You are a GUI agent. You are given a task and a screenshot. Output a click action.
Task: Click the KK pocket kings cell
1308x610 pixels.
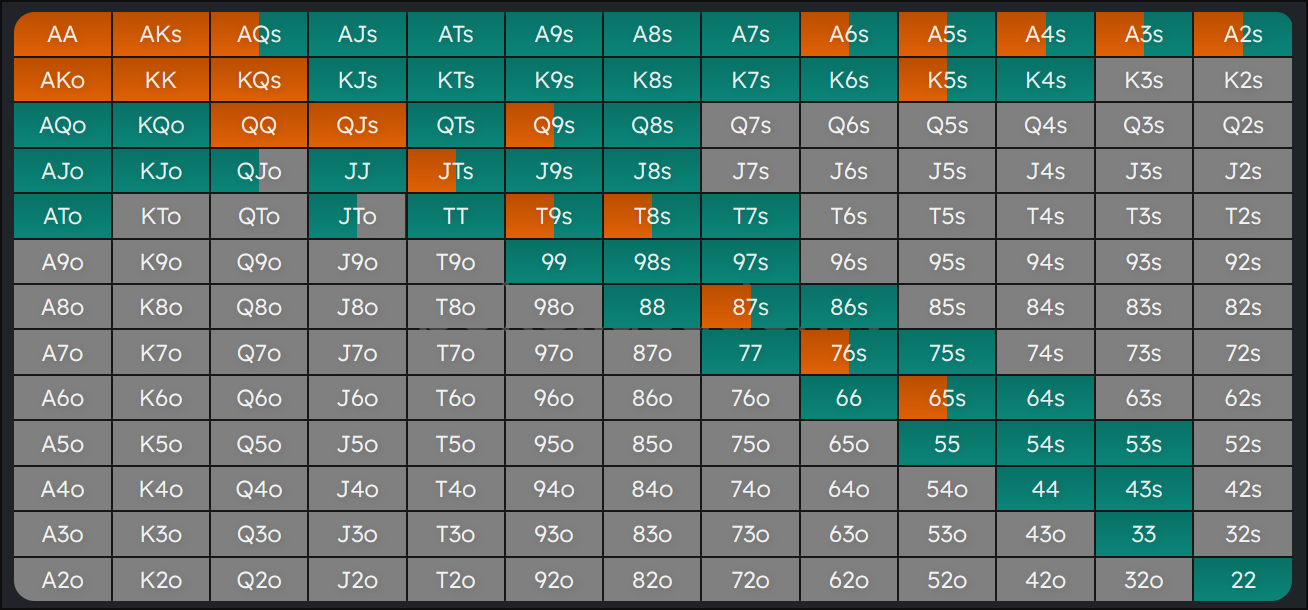161,81
